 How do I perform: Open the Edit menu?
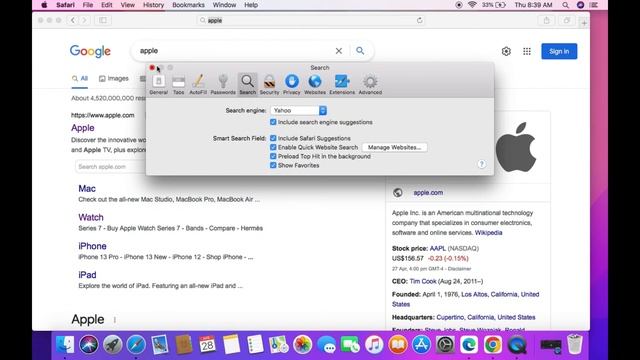click(x=107, y=5)
